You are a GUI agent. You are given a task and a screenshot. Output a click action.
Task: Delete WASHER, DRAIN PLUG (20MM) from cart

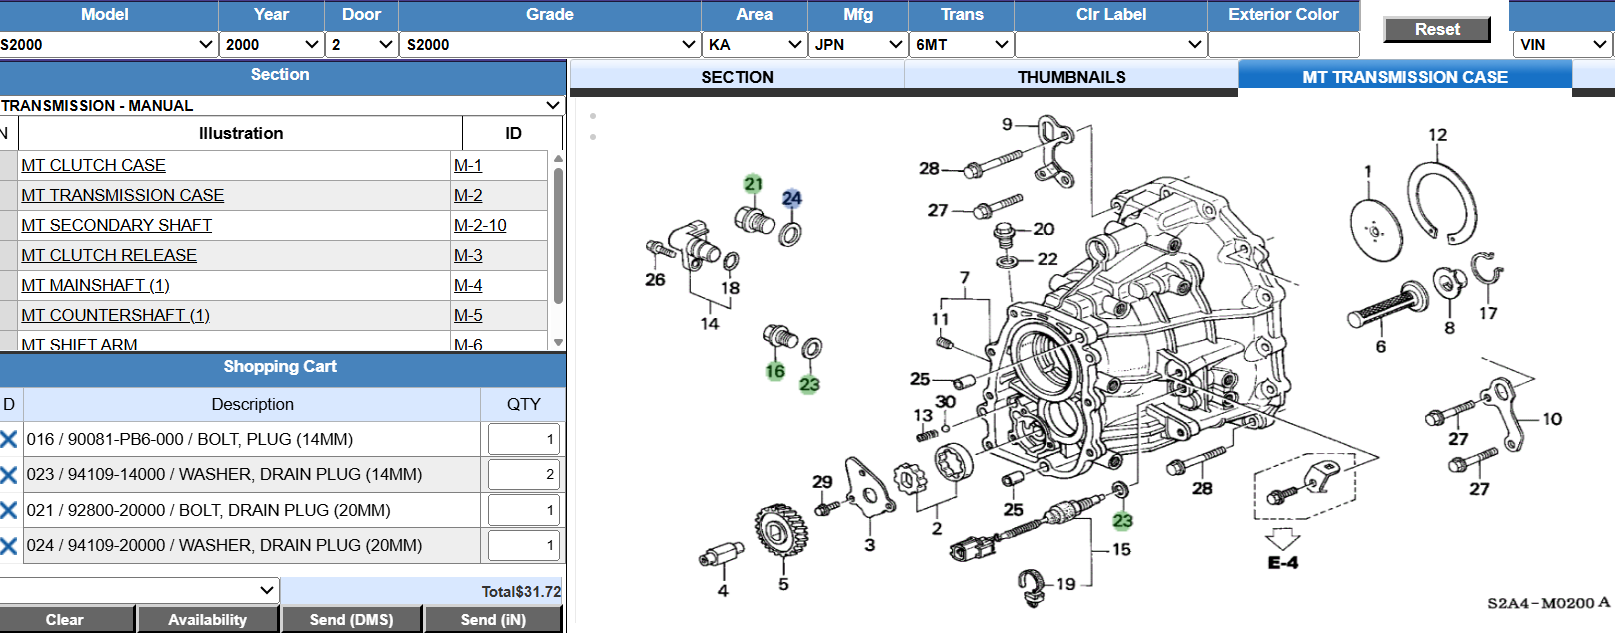9,546
